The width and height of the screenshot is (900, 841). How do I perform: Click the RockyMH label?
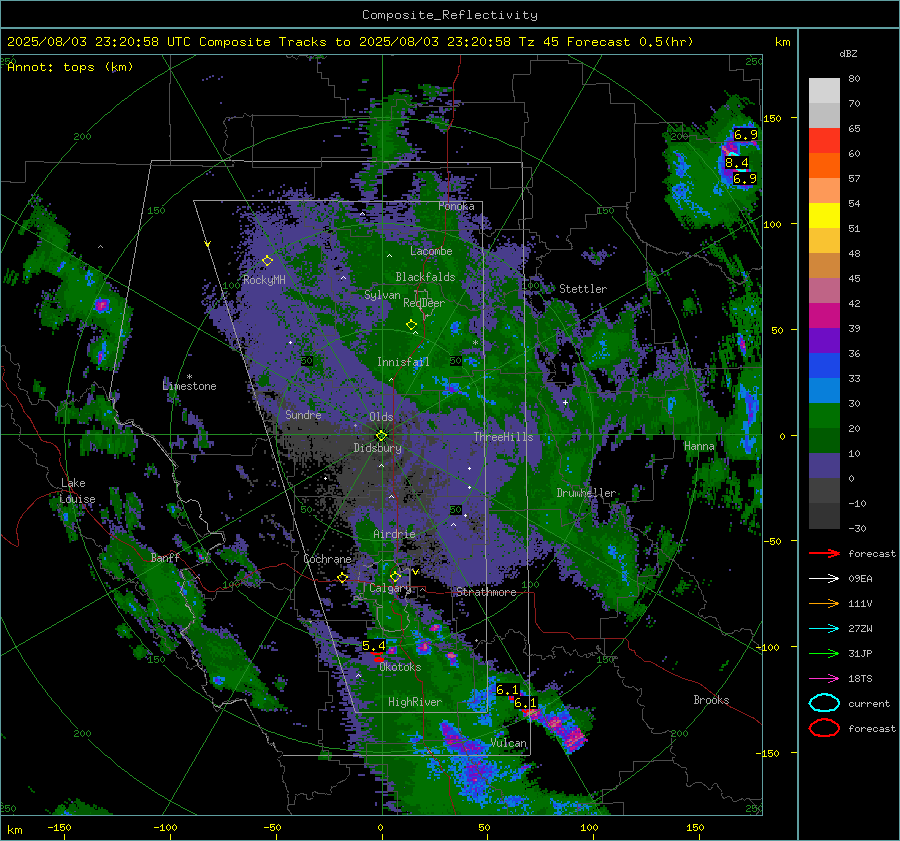click(264, 280)
